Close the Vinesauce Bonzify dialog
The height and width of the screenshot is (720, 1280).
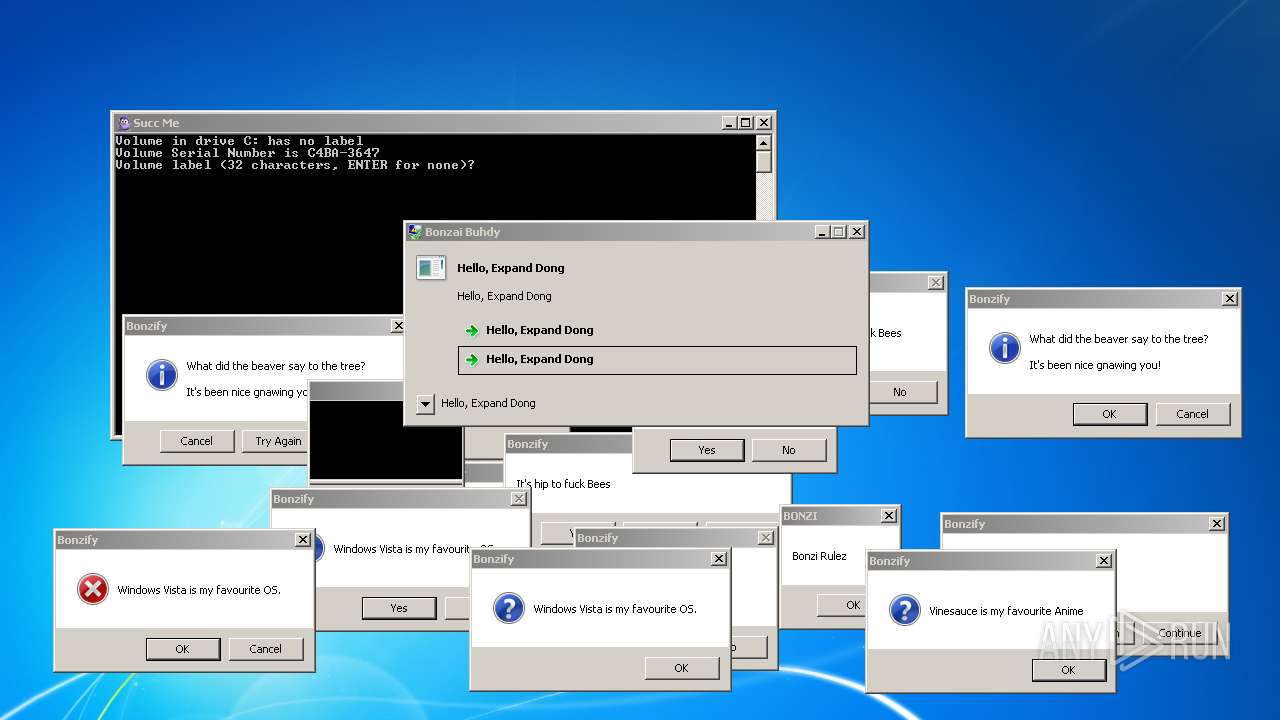1104,561
